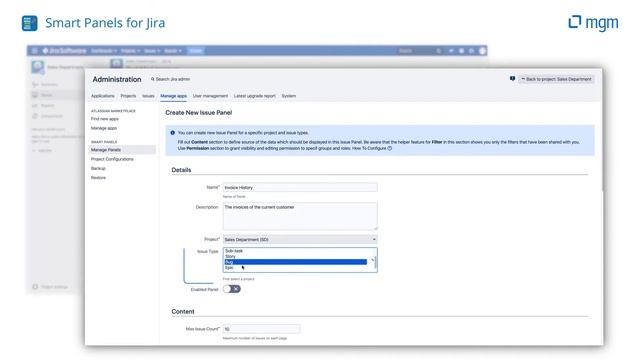Click Back to project: Sales Department button
The height and width of the screenshot is (360, 640).
pos(556,79)
